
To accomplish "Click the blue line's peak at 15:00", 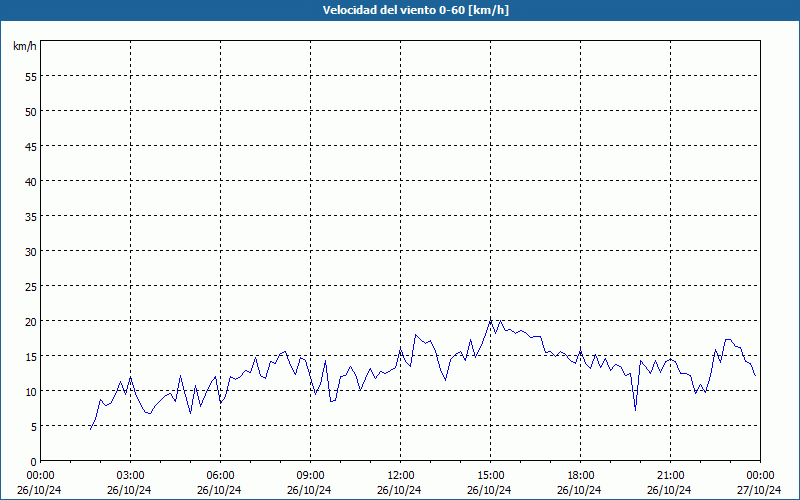I will tap(490, 320).
